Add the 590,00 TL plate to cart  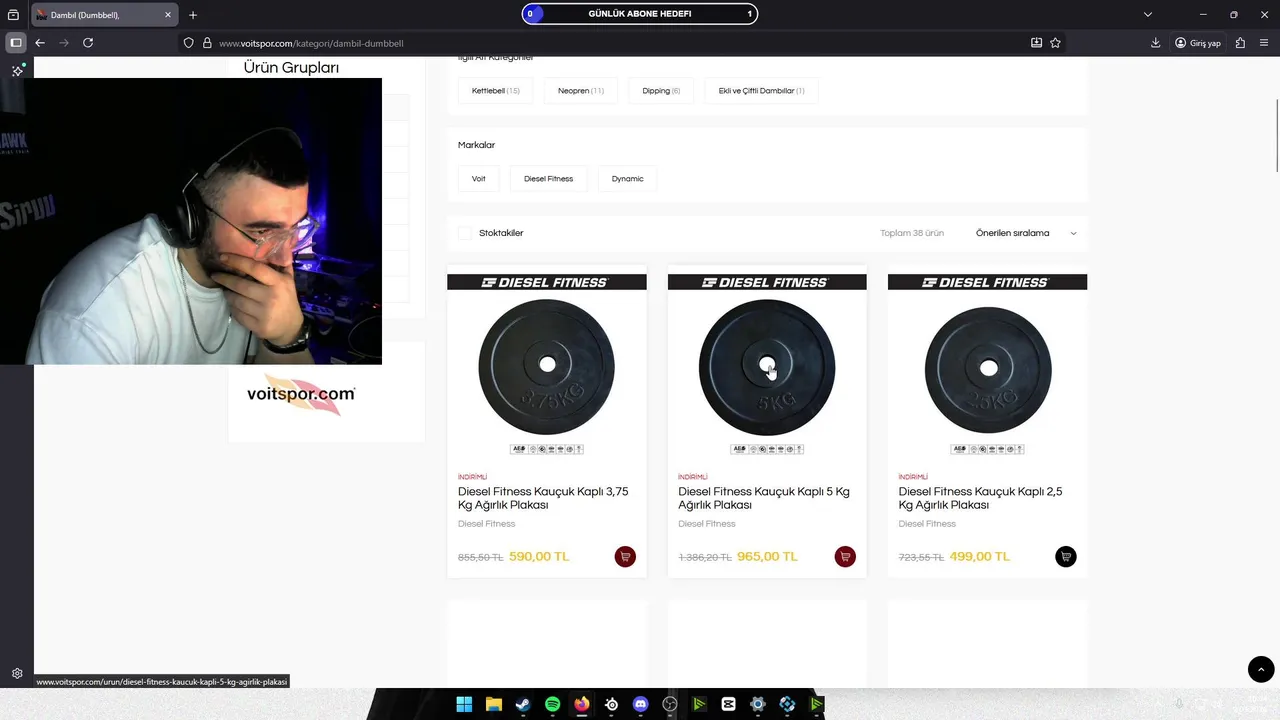625,557
